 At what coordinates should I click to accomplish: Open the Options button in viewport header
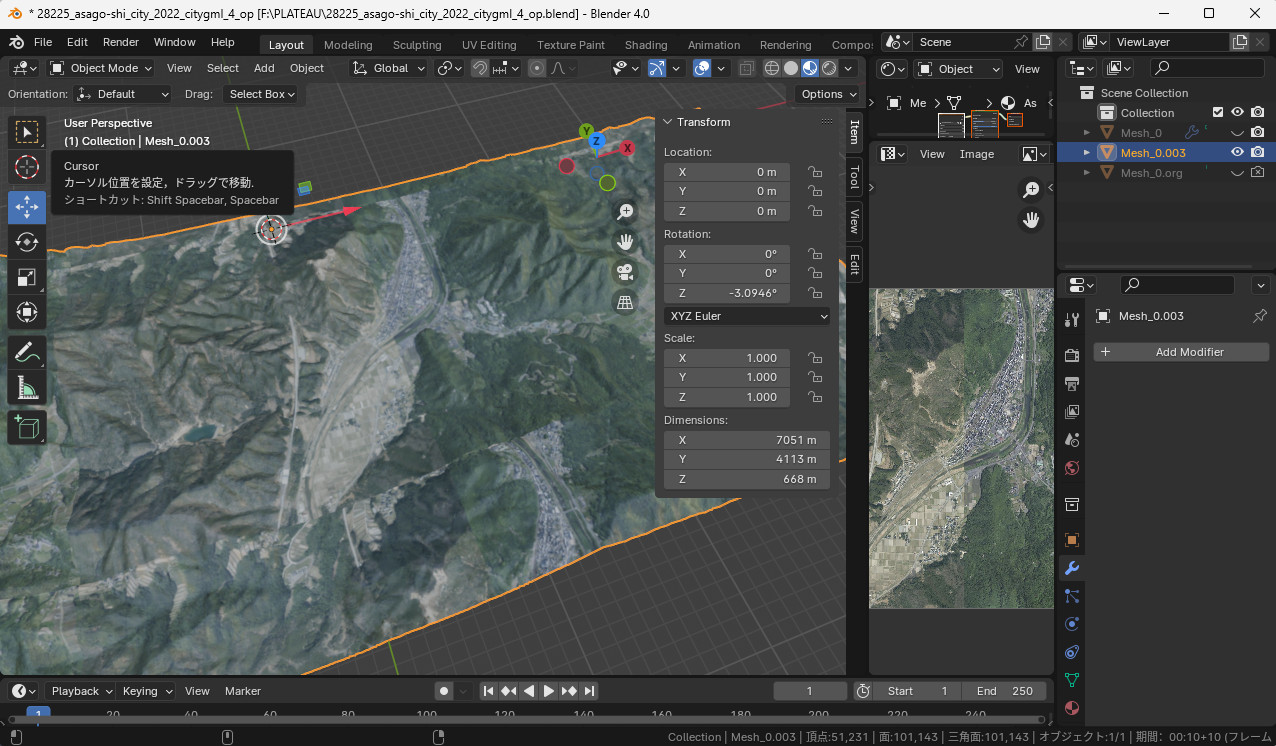pyautogui.click(x=828, y=94)
